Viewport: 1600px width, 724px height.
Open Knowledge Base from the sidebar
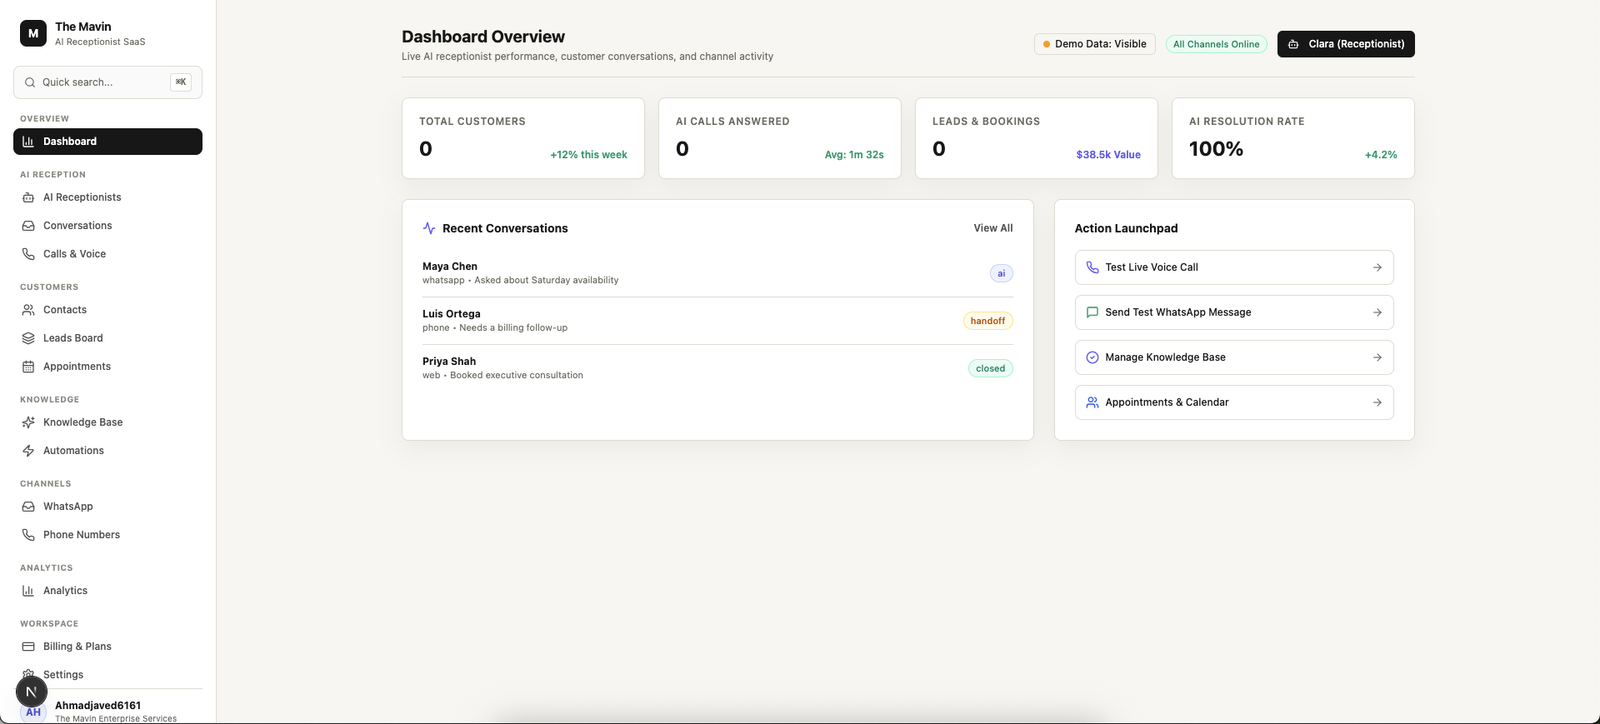[x=108, y=423]
